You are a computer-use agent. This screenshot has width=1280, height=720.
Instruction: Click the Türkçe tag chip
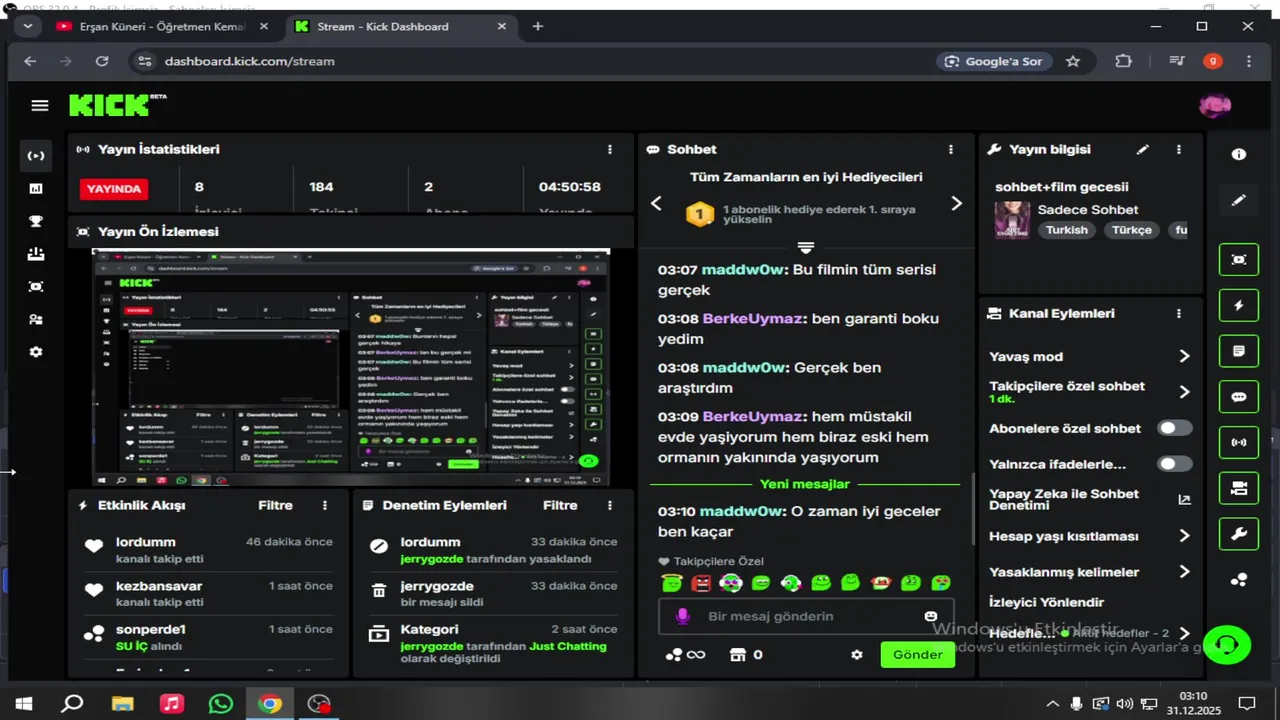coord(1132,229)
